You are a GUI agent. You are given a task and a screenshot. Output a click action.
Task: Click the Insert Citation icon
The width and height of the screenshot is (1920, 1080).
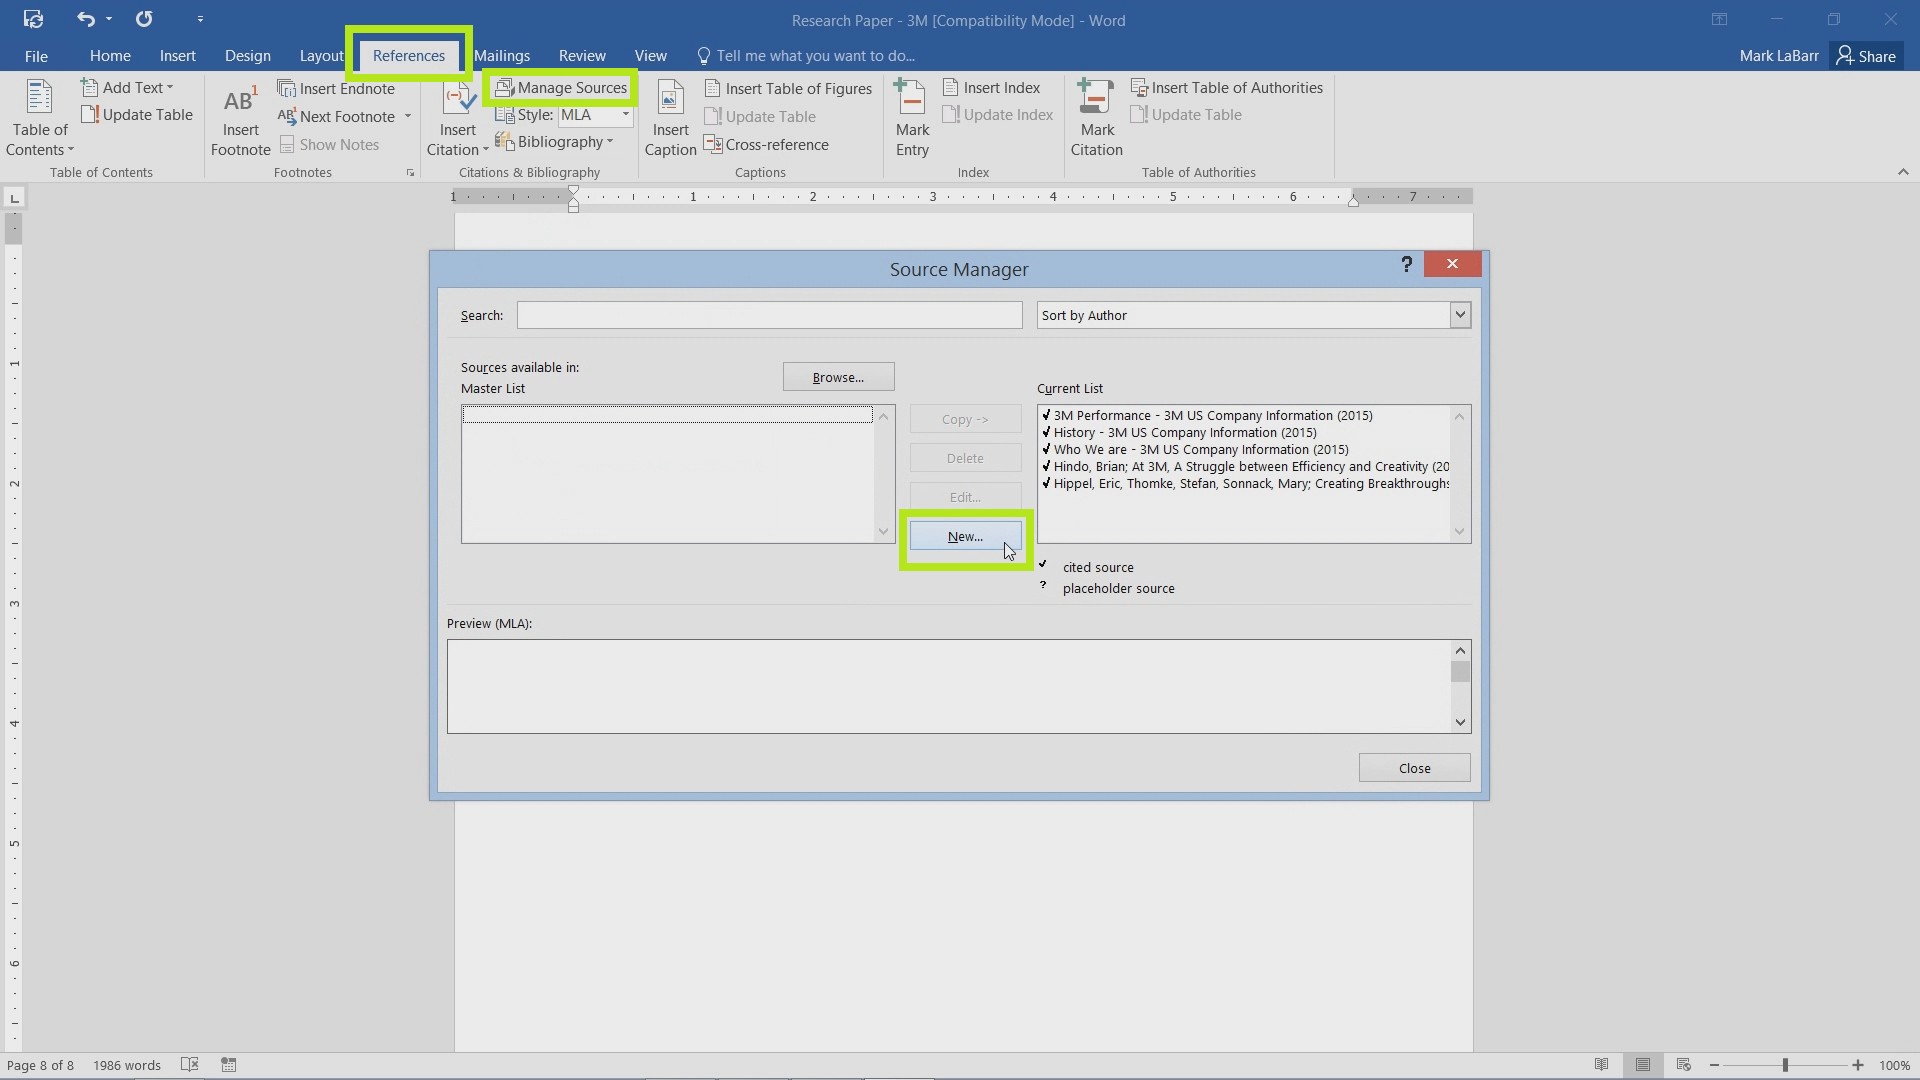(x=455, y=115)
